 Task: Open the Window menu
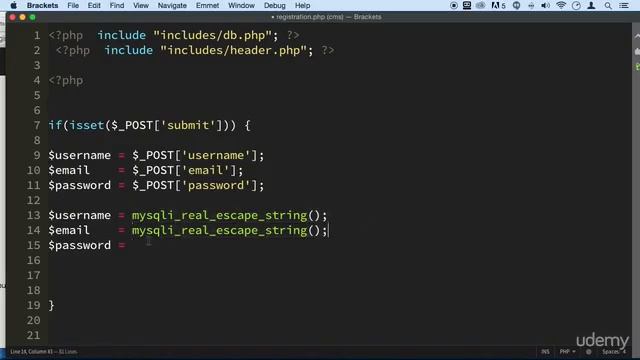[x=241, y=5]
